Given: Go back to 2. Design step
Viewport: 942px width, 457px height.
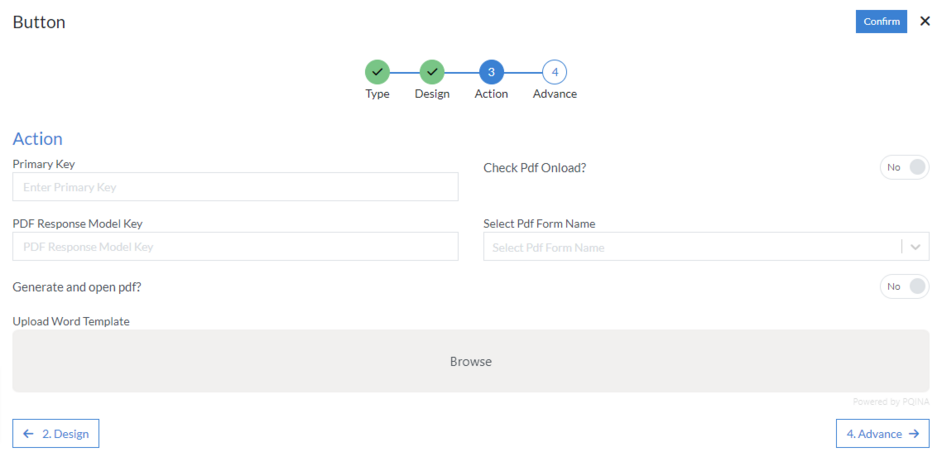Looking at the screenshot, I should (x=56, y=434).
